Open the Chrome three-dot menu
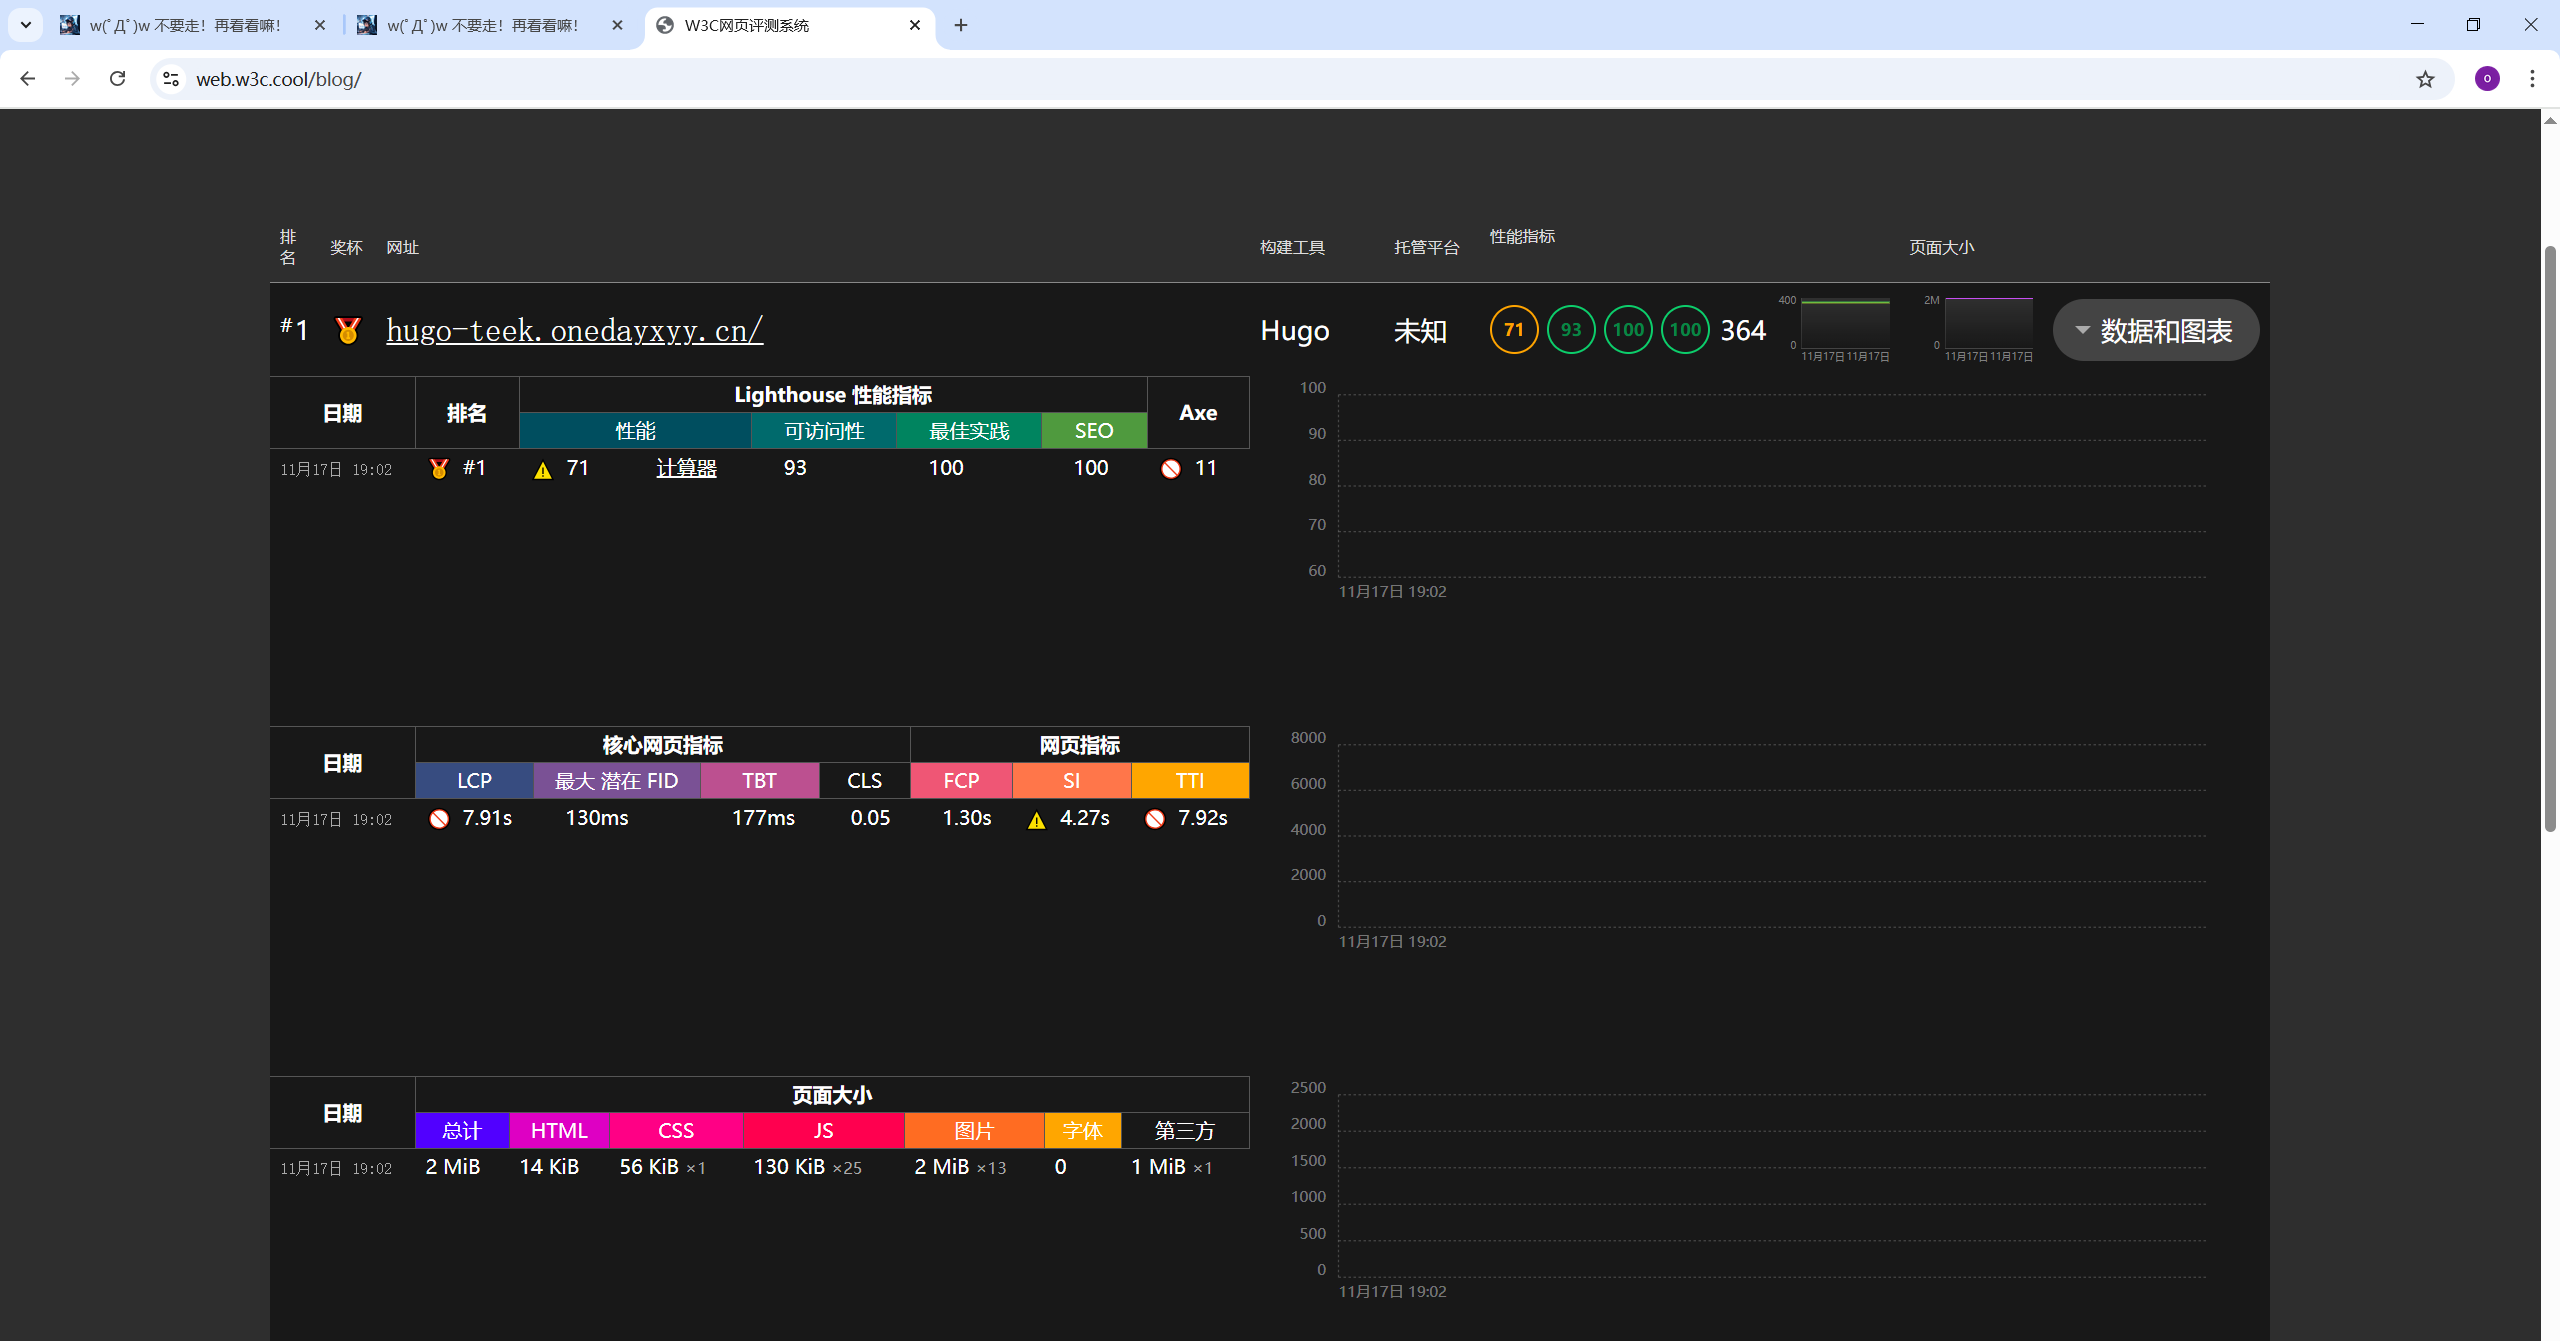 tap(2532, 79)
